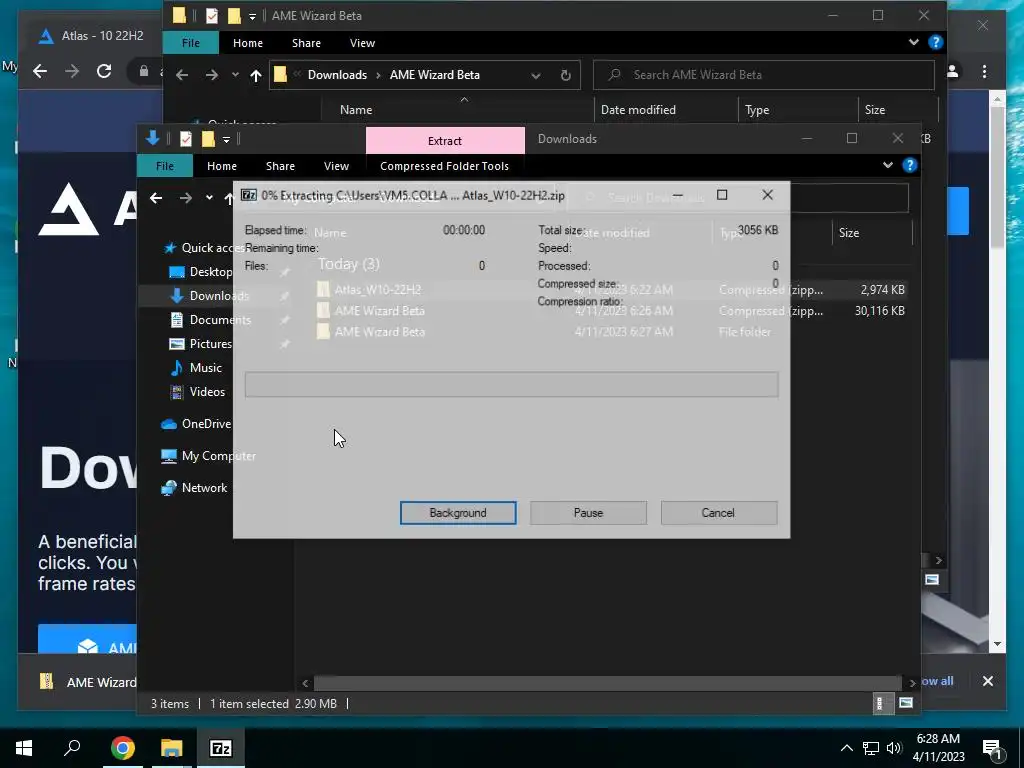Click properties icon in Downloads title bar
Viewport: 1024px width, 768px height.
tap(185, 138)
